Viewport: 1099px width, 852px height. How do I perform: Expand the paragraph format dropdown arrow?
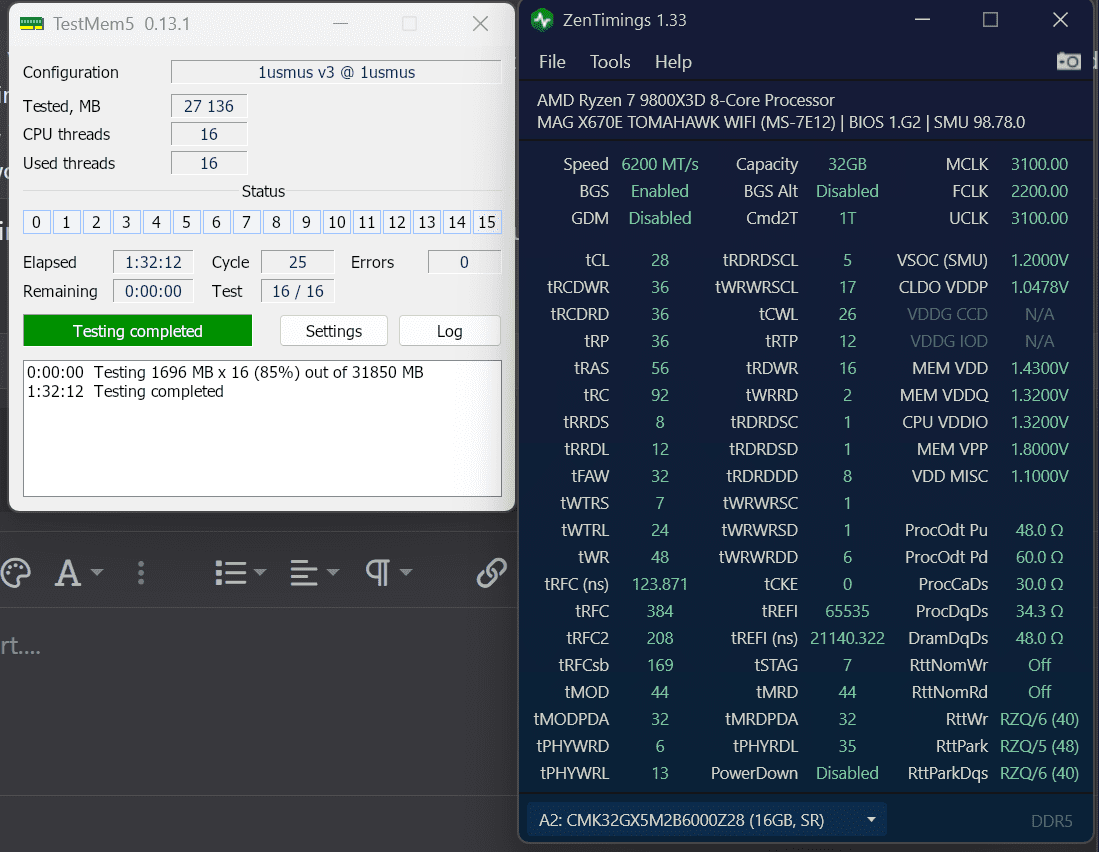pyautogui.click(x=406, y=572)
